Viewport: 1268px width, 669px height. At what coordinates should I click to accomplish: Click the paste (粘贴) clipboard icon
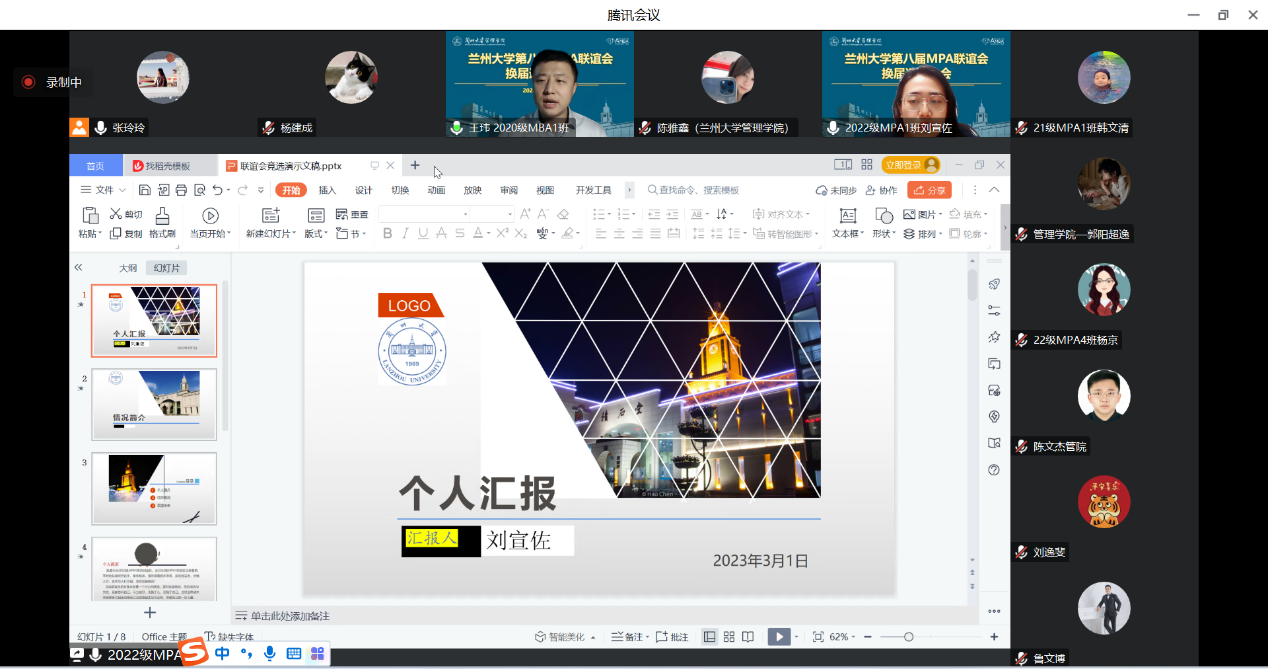[x=90, y=215]
